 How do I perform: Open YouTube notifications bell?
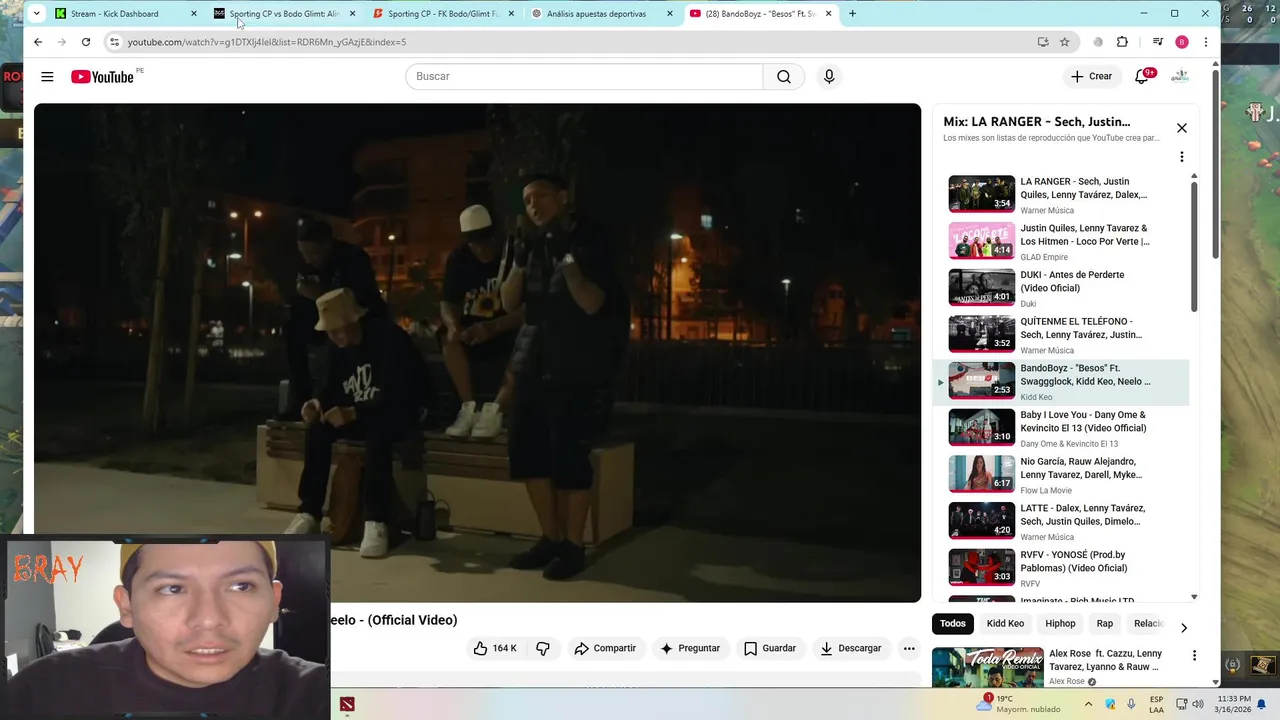(1142, 76)
